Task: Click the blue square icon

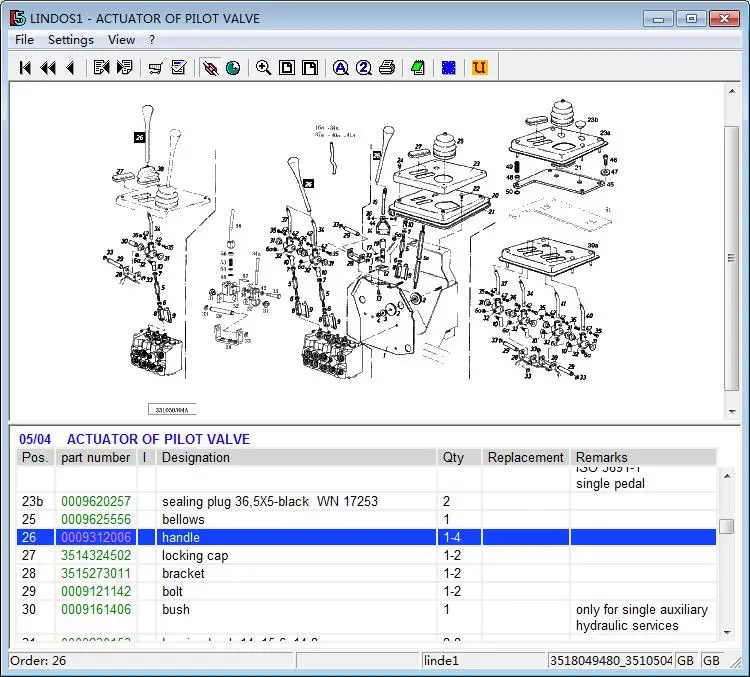Action: pyautogui.click(x=449, y=67)
